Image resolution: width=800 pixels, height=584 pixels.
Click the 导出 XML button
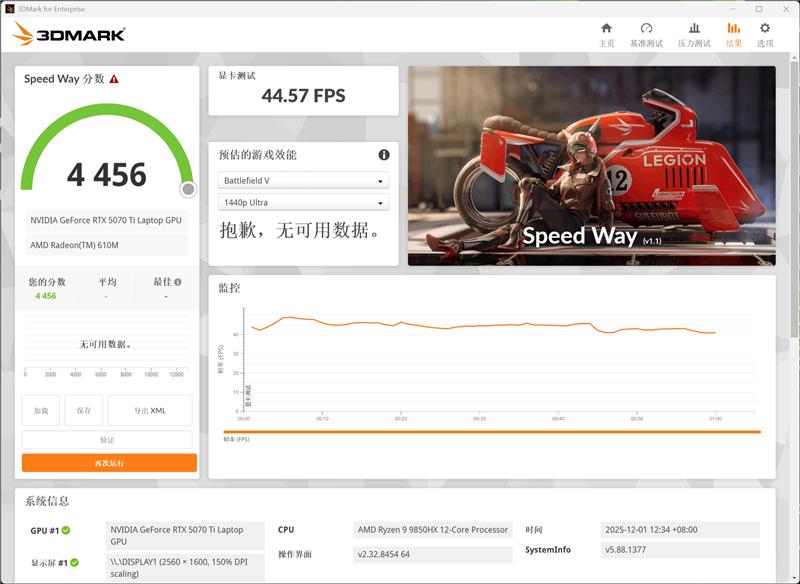(x=150, y=411)
